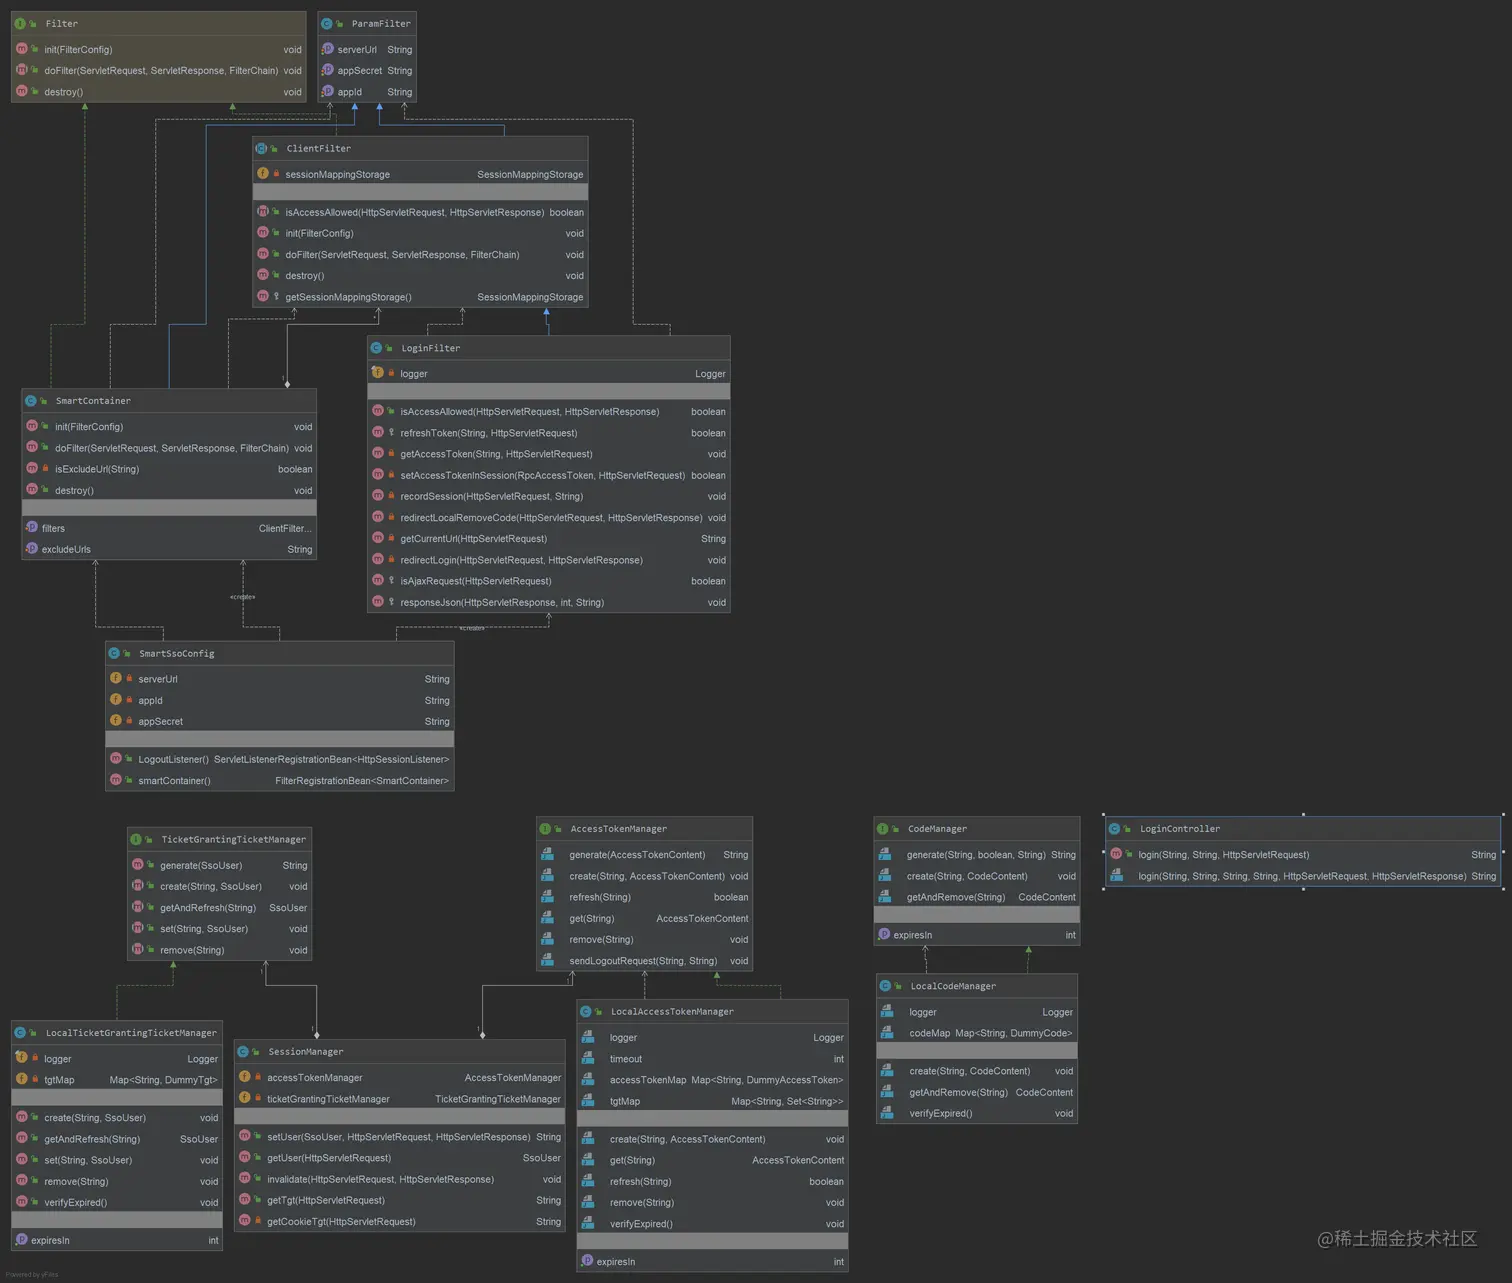Click the method icon beside generate(SsoUser)
This screenshot has width=1512, height=1283.
click(137, 864)
